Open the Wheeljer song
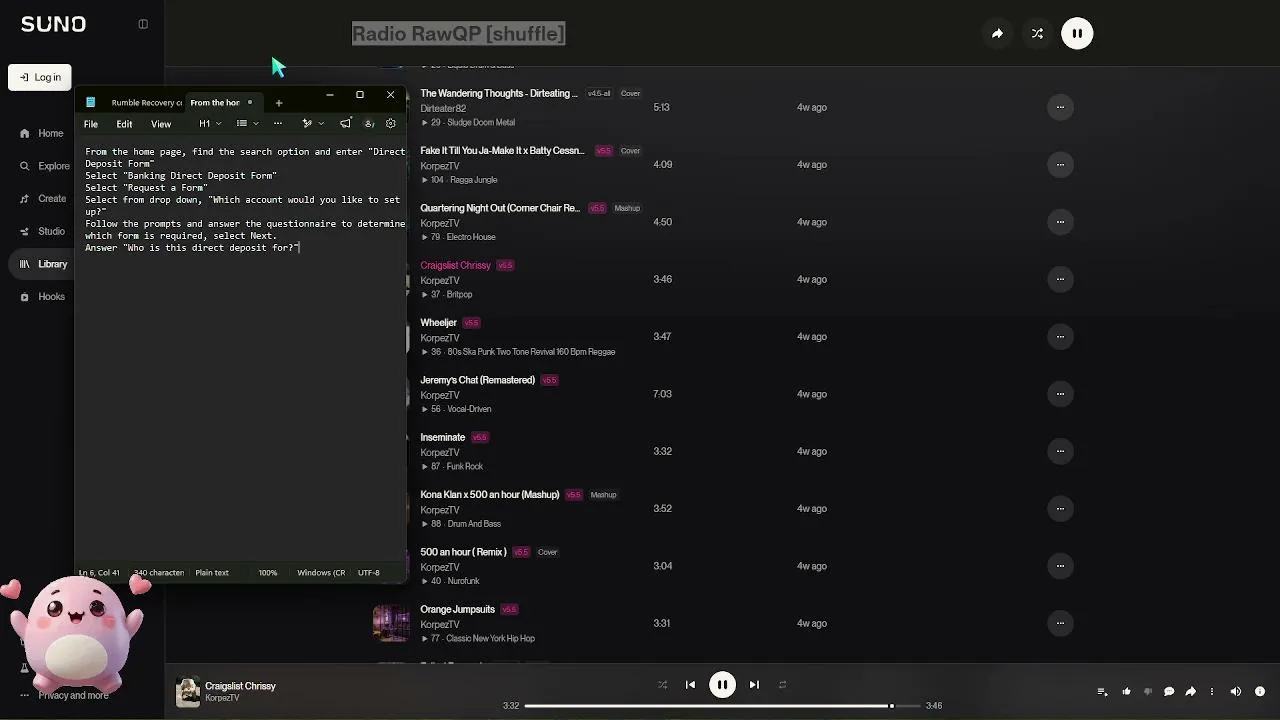 (x=438, y=323)
